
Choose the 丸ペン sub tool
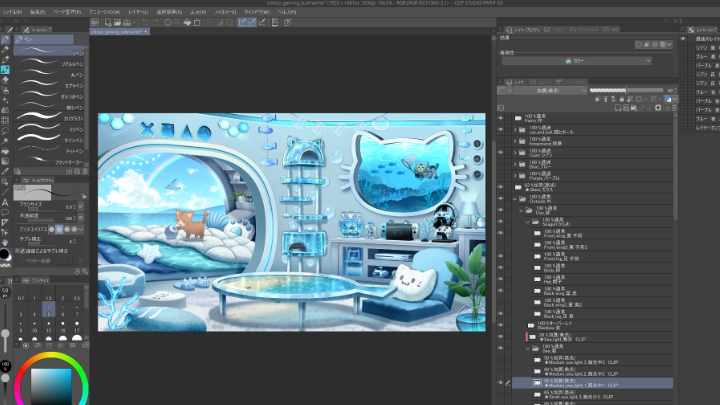coord(50,74)
